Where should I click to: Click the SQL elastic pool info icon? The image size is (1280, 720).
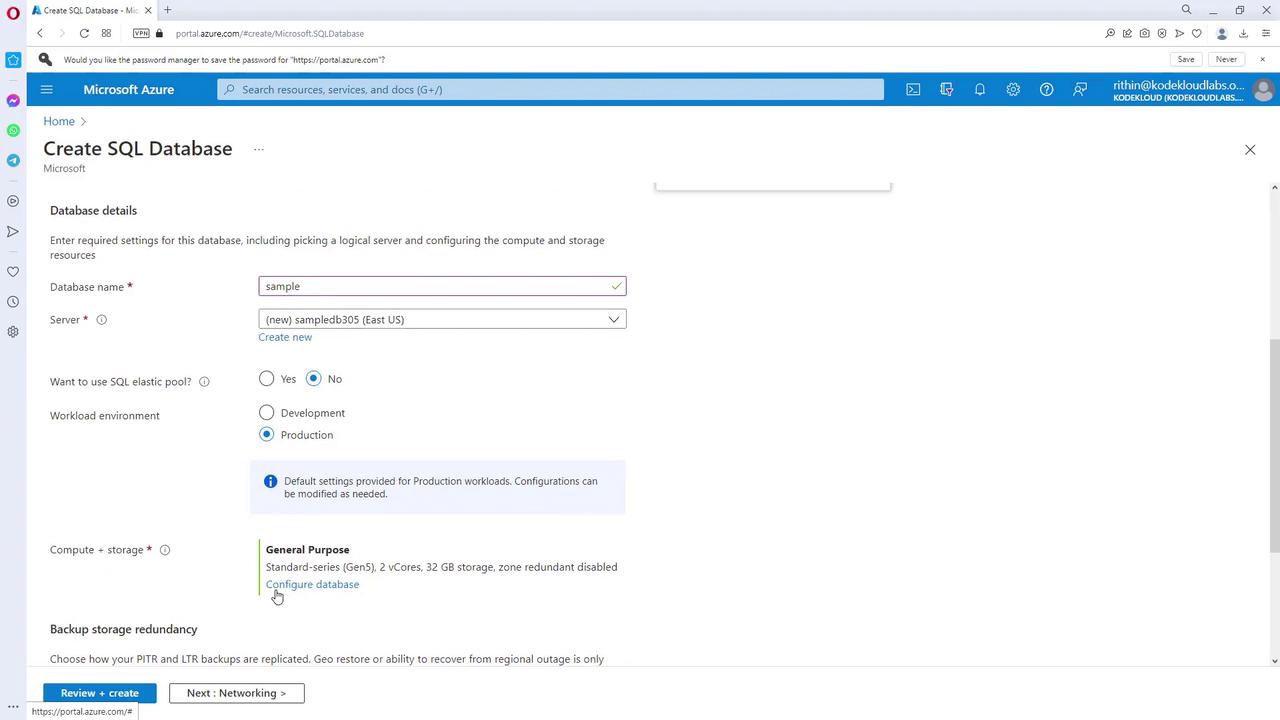pos(204,382)
